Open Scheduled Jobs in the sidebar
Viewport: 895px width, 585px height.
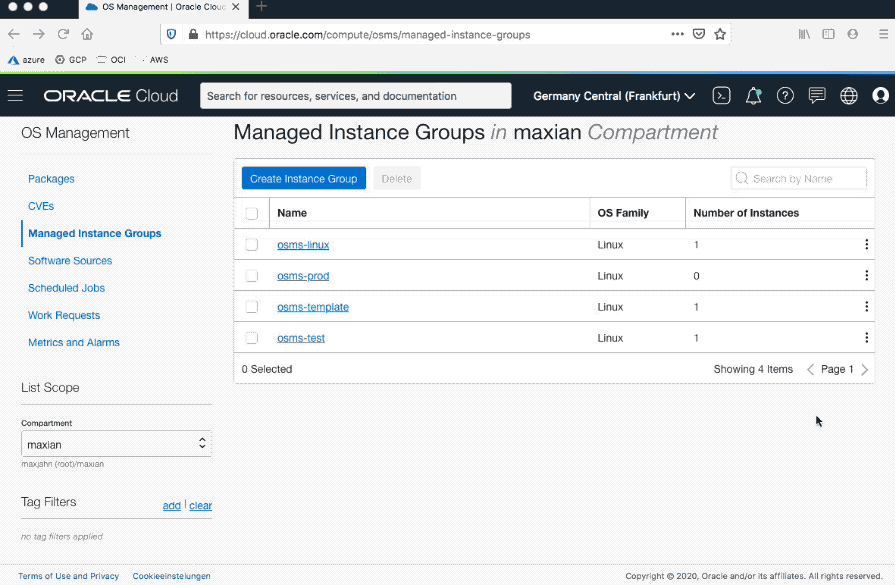point(67,288)
